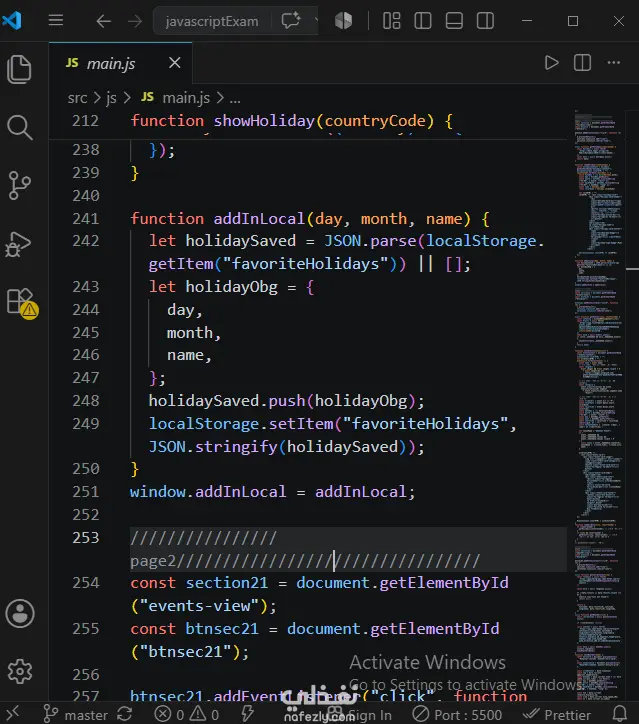Toggle the secondary side bar visibility
Screen dimensions: 639x724
tap(485, 21)
